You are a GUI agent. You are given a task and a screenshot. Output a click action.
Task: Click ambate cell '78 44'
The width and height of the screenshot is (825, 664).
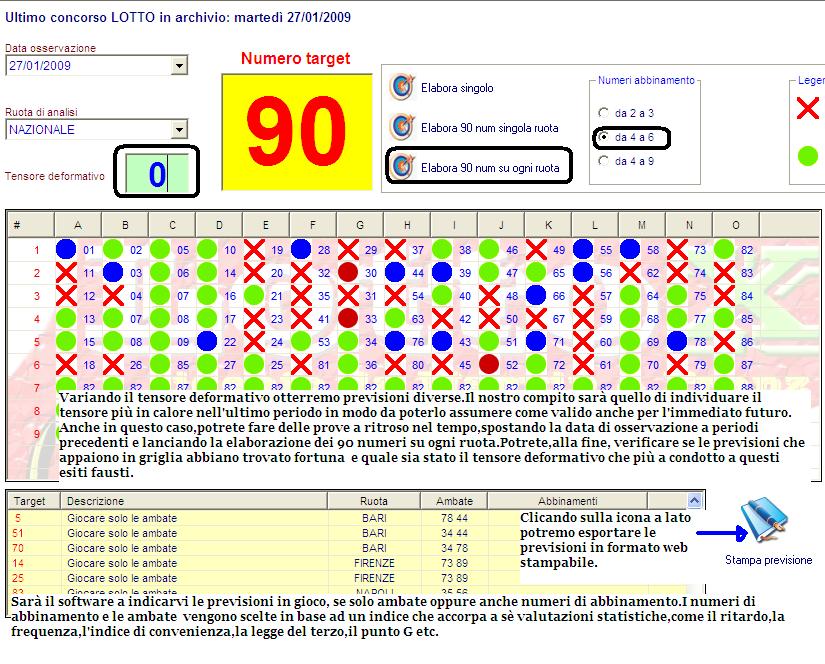click(x=454, y=518)
